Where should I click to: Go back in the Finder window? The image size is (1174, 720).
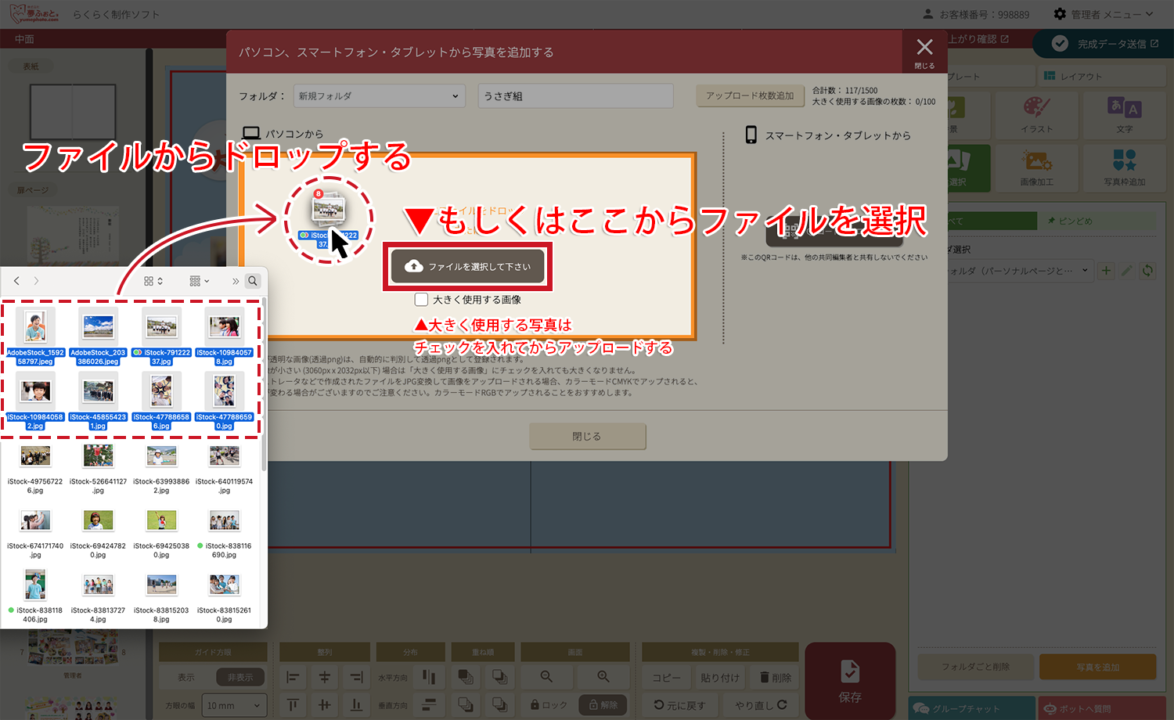click(x=16, y=281)
